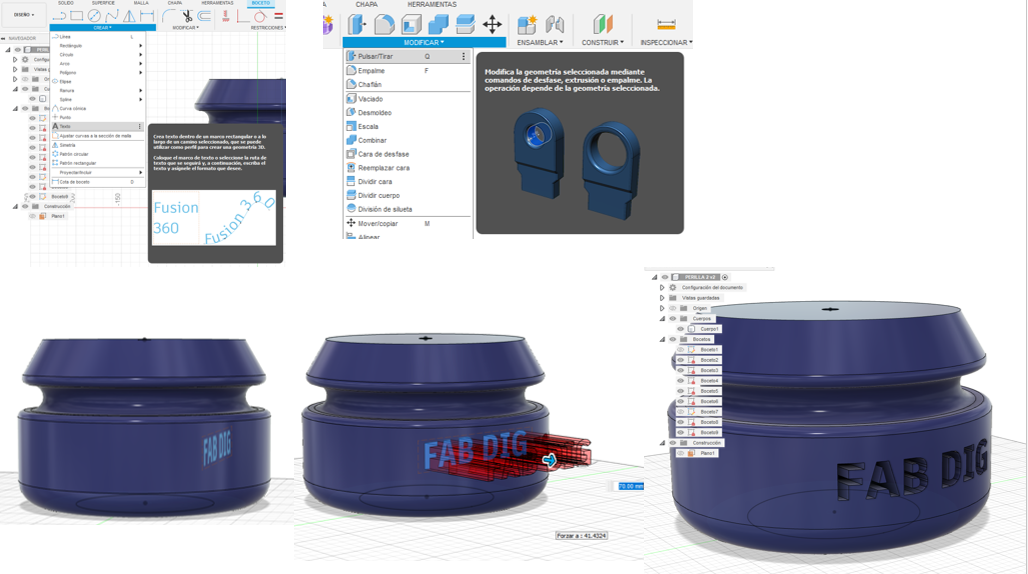Toggle visibility eye of Boceto9
The image size is (1028, 574).
point(681,432)
